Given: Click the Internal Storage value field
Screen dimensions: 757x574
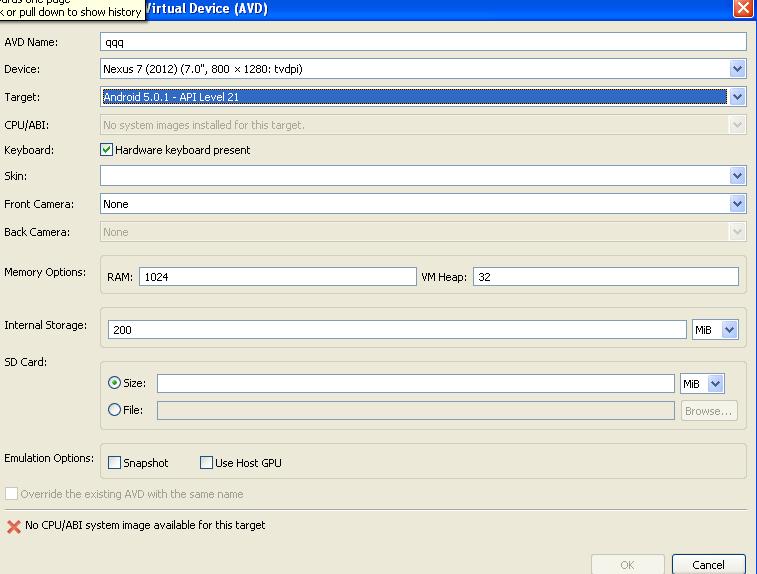Looking at the screenshot, I should [x=397, y=330].
